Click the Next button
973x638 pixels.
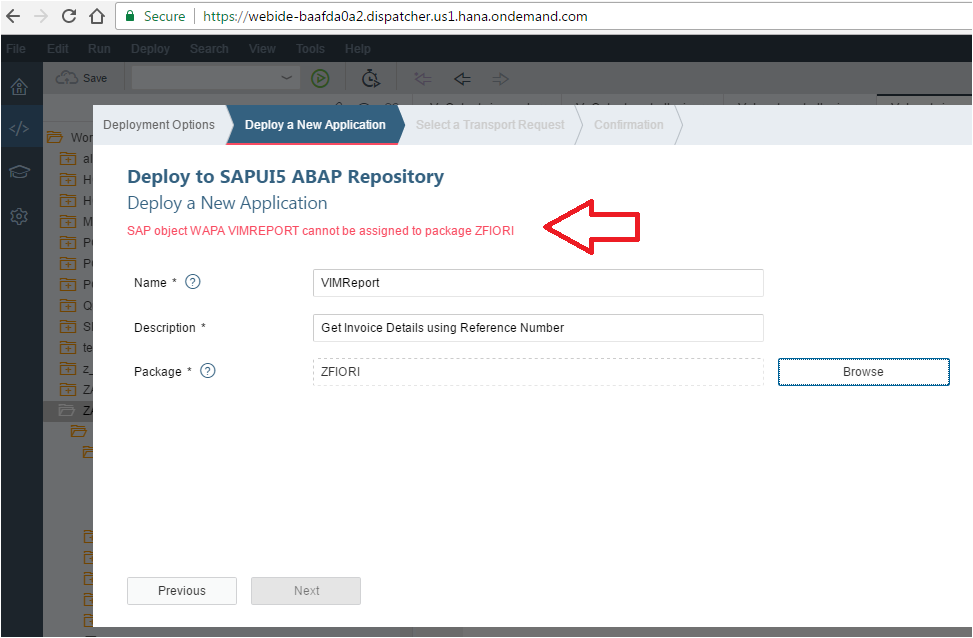[306, 591]
